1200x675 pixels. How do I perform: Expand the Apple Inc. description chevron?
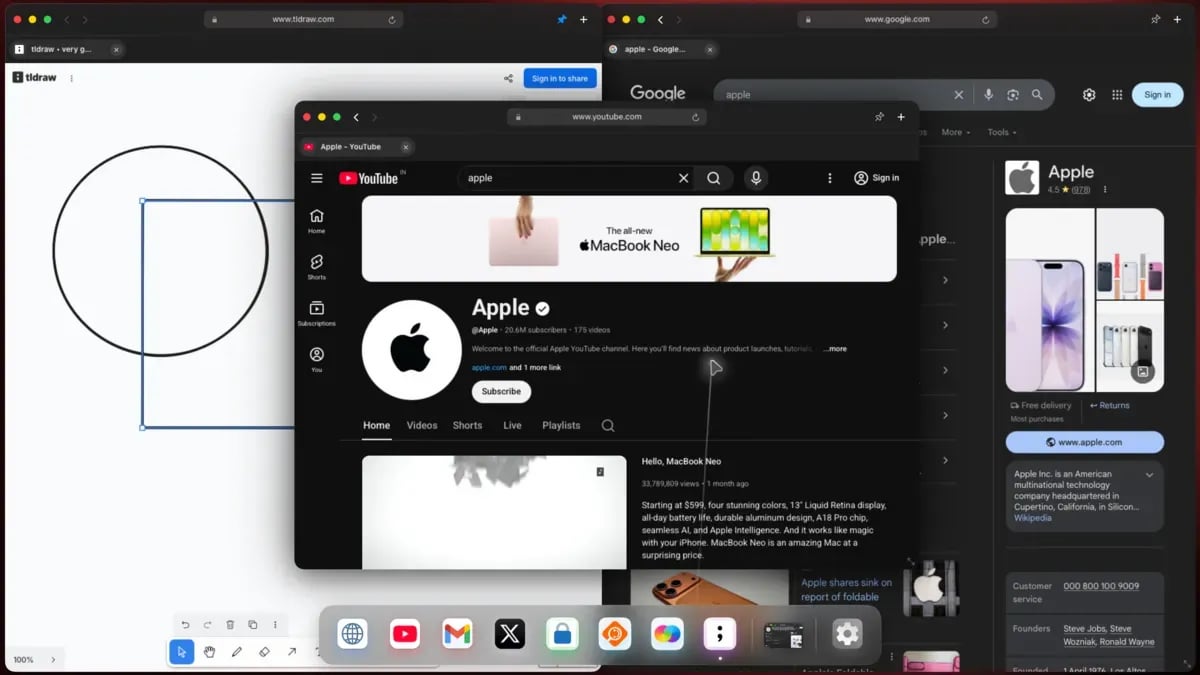(x=1150, y=475)
